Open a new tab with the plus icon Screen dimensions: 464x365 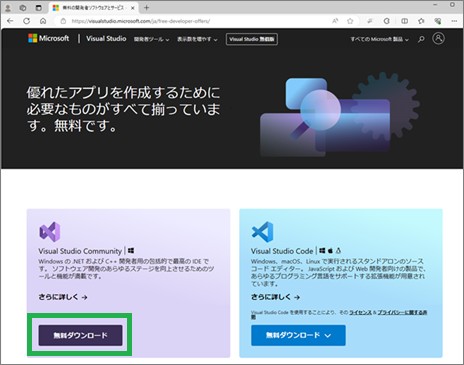pos(146,7)
